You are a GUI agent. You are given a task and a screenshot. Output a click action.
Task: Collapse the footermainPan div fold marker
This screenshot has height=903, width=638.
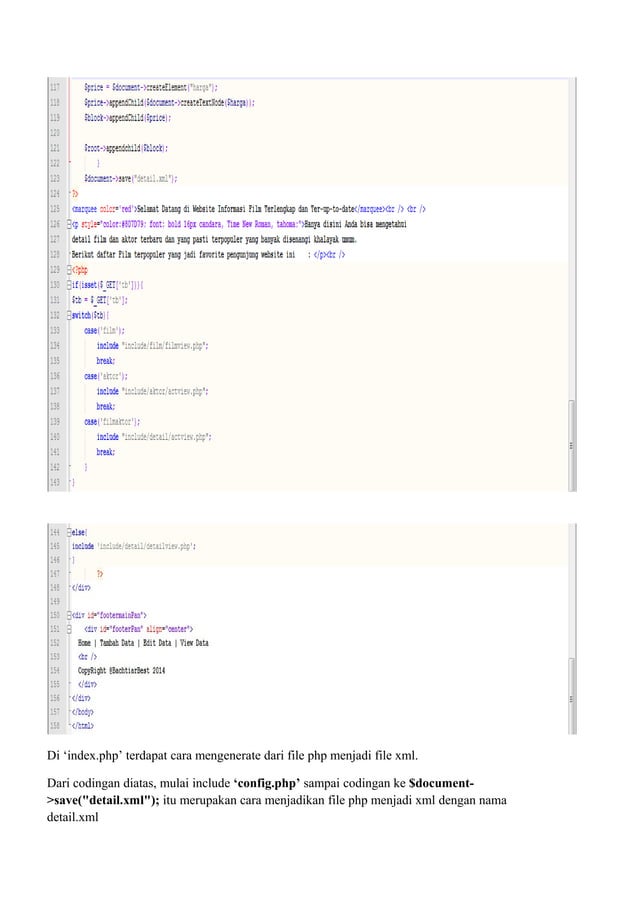(x=70, y=615)
